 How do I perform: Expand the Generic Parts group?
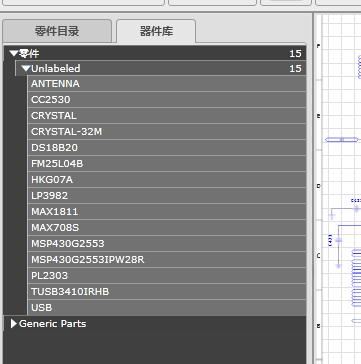14,324
